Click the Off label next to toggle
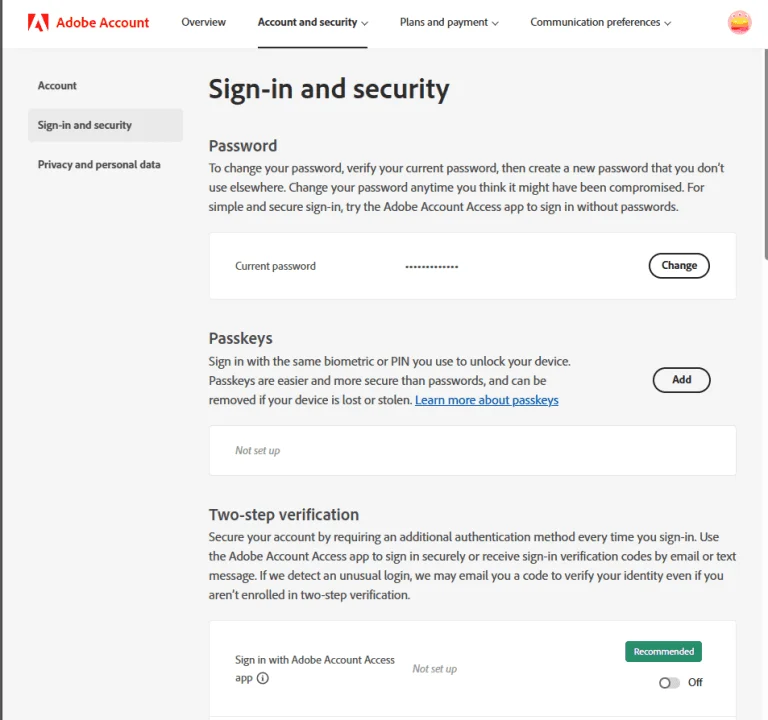Screen dimensions: 768x720 pos(695,682)
